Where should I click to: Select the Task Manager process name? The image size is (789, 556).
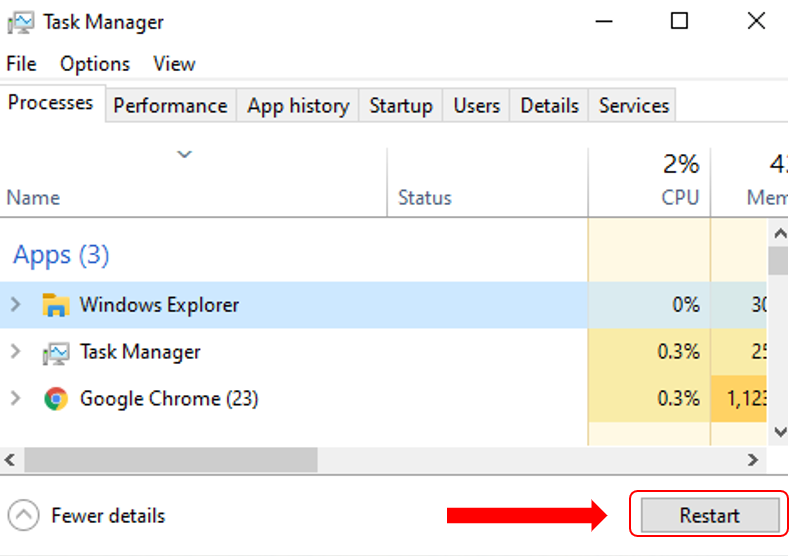click(x=140, y=352)
